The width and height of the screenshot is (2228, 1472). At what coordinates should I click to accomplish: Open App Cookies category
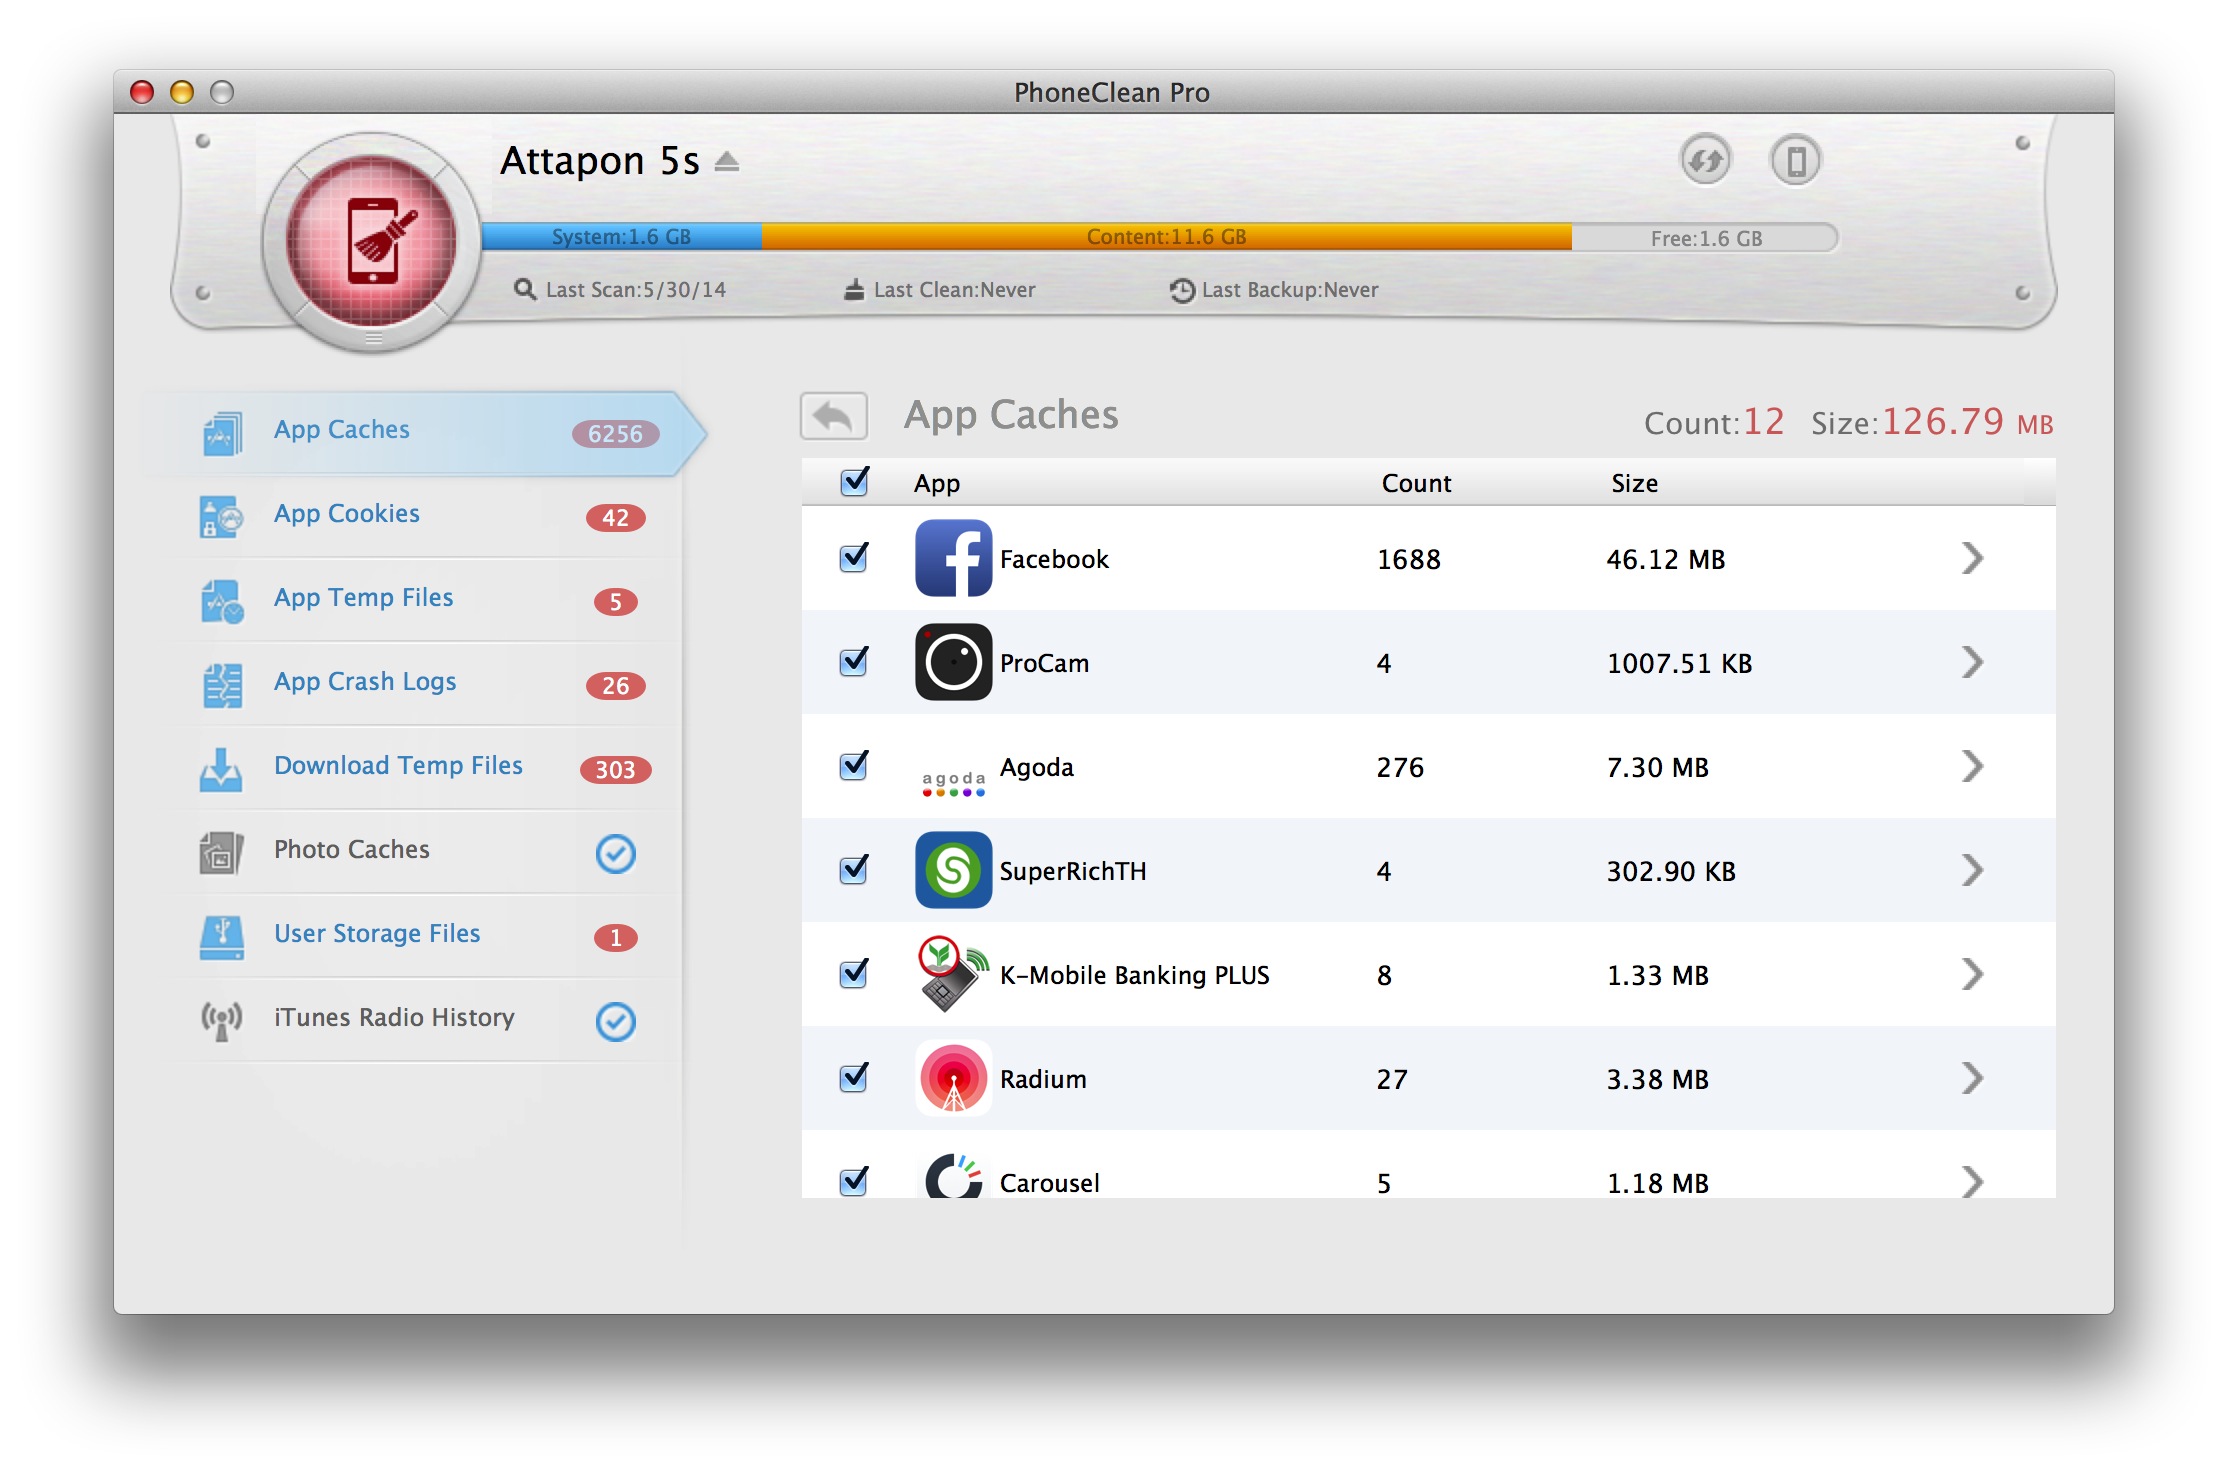[346, 514]
